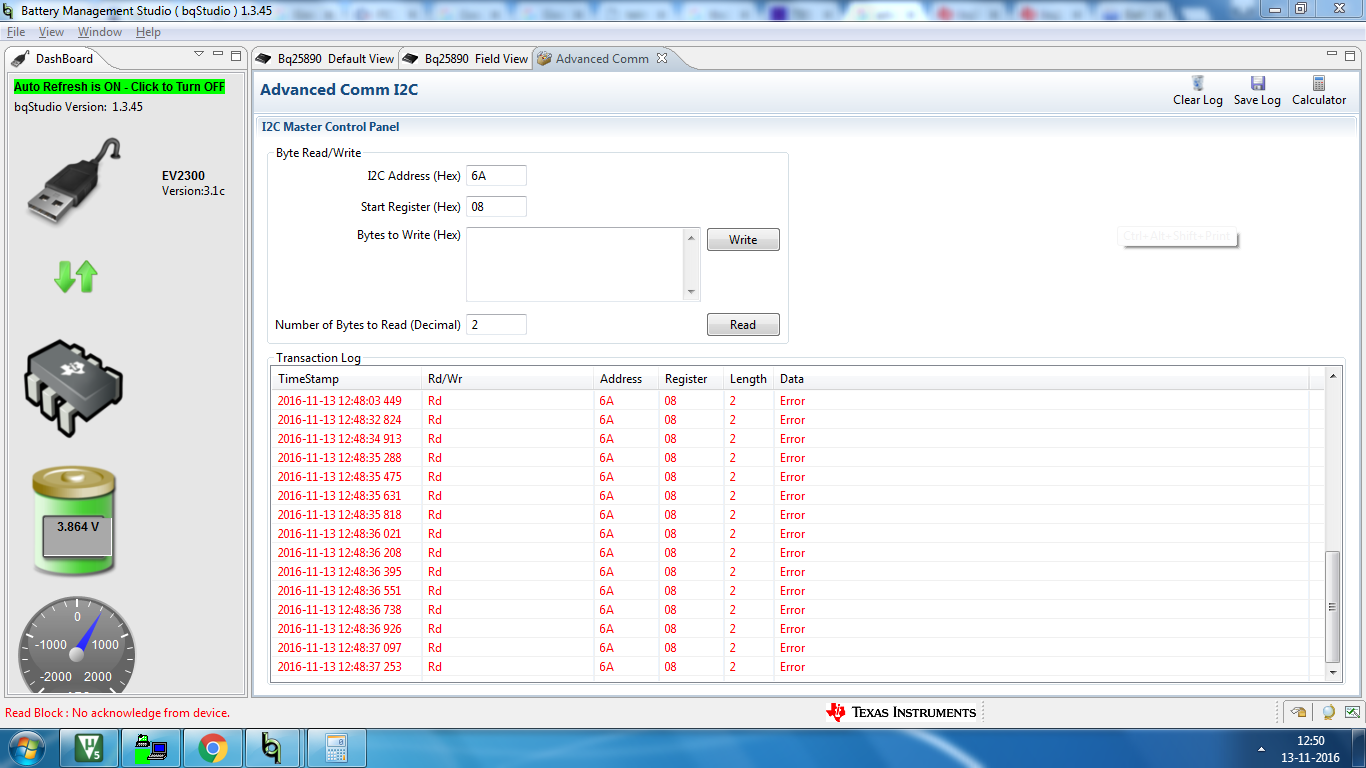Click the transaction log scroll up arrow
1366x768 pixels.
1332,376
